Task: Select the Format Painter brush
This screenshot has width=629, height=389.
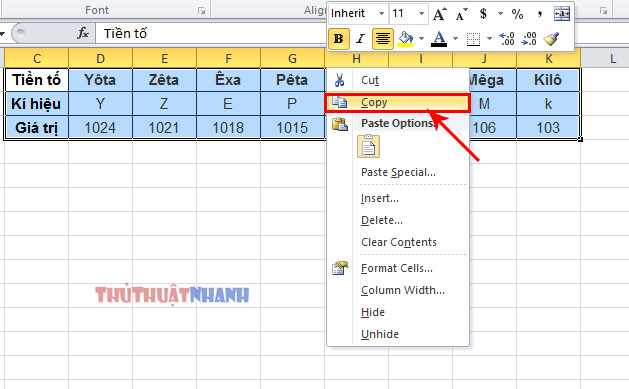Action: [x=551, y=39]
